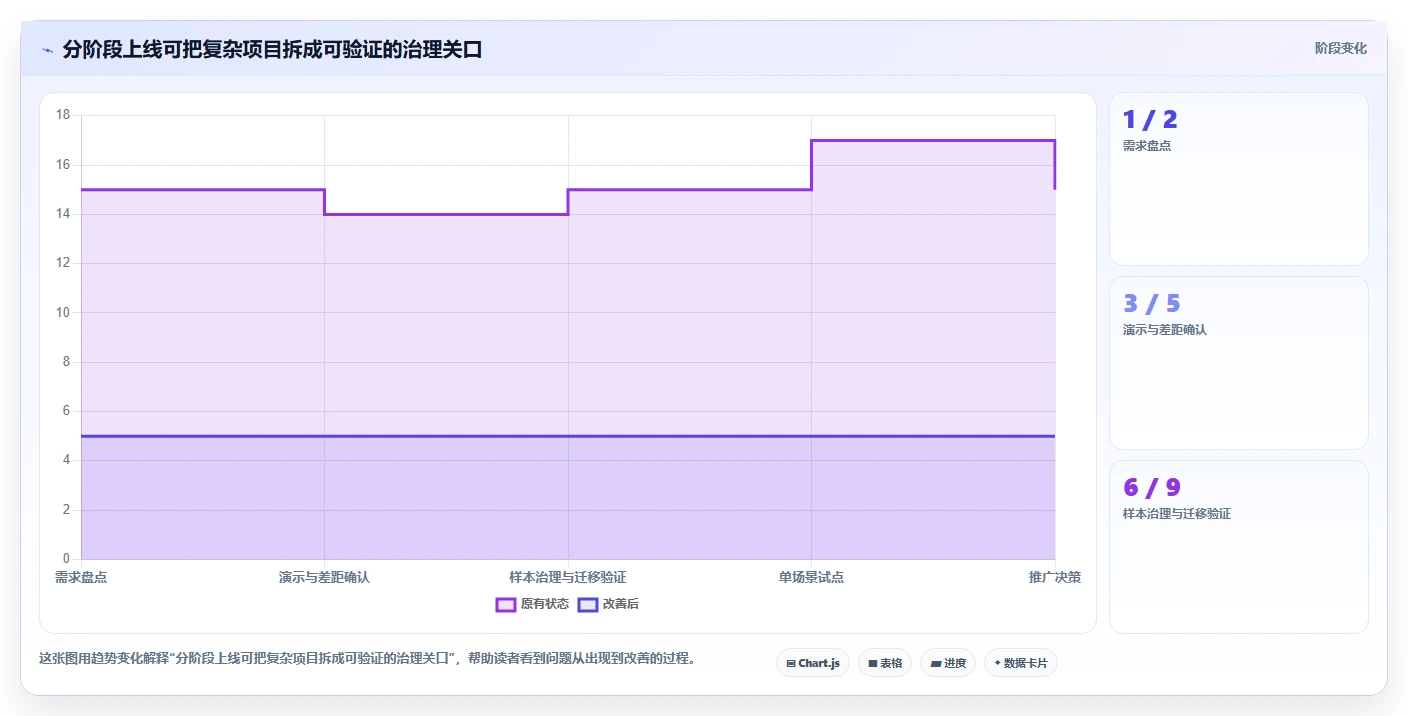1408x716 pixels.
Task: Click the lightning icon beside the title
Action: (x=47, y=50)
